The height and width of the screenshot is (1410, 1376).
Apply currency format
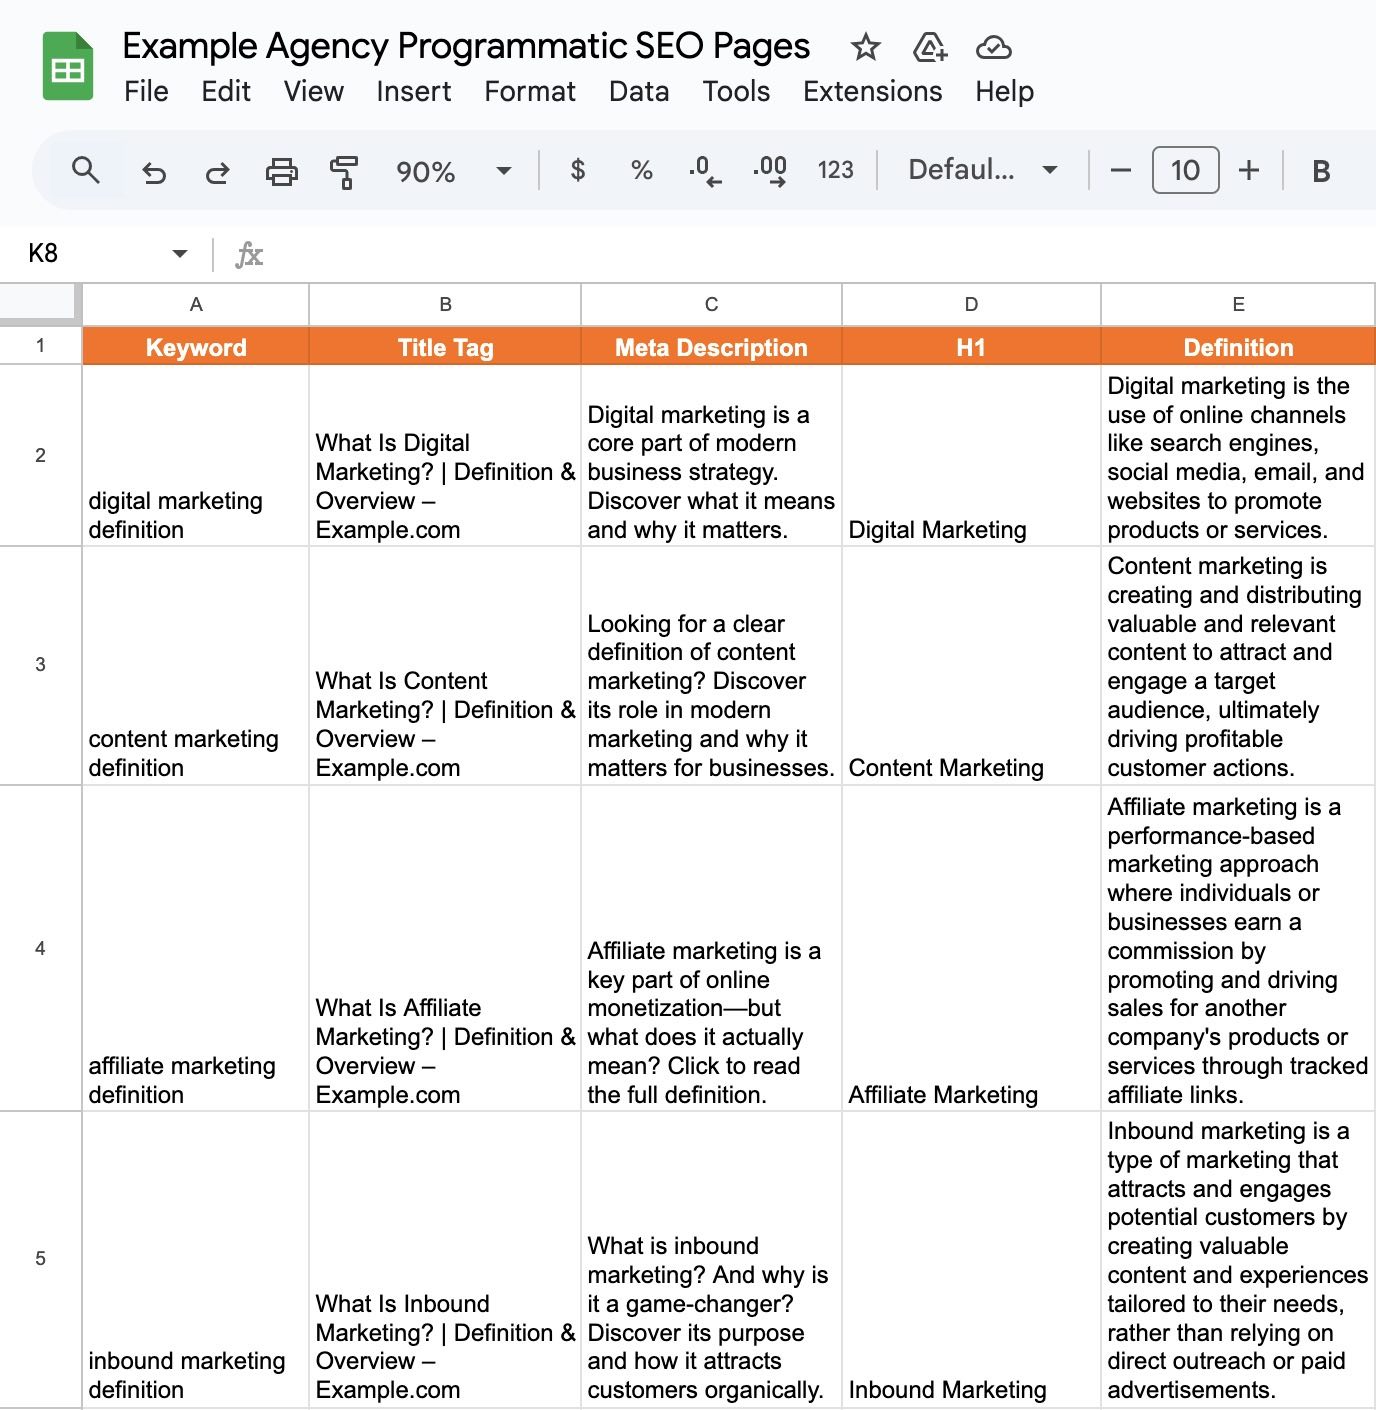pos(577,170)
